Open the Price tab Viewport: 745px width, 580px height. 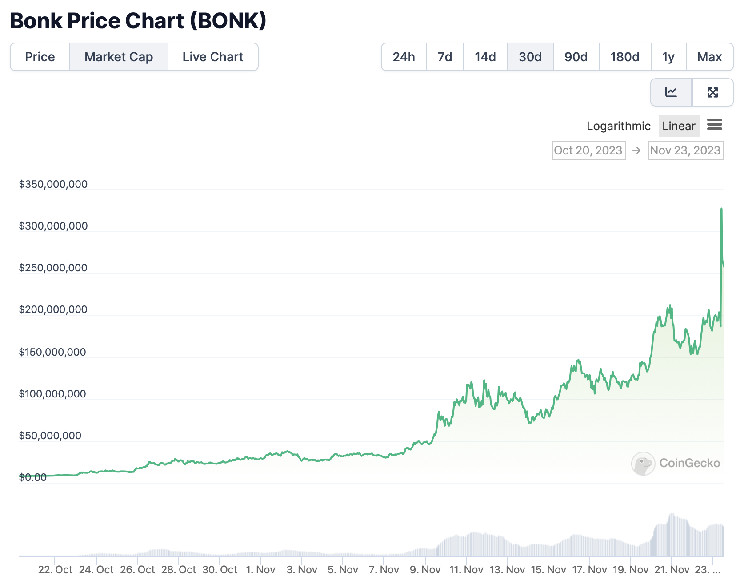click(40, 57)
